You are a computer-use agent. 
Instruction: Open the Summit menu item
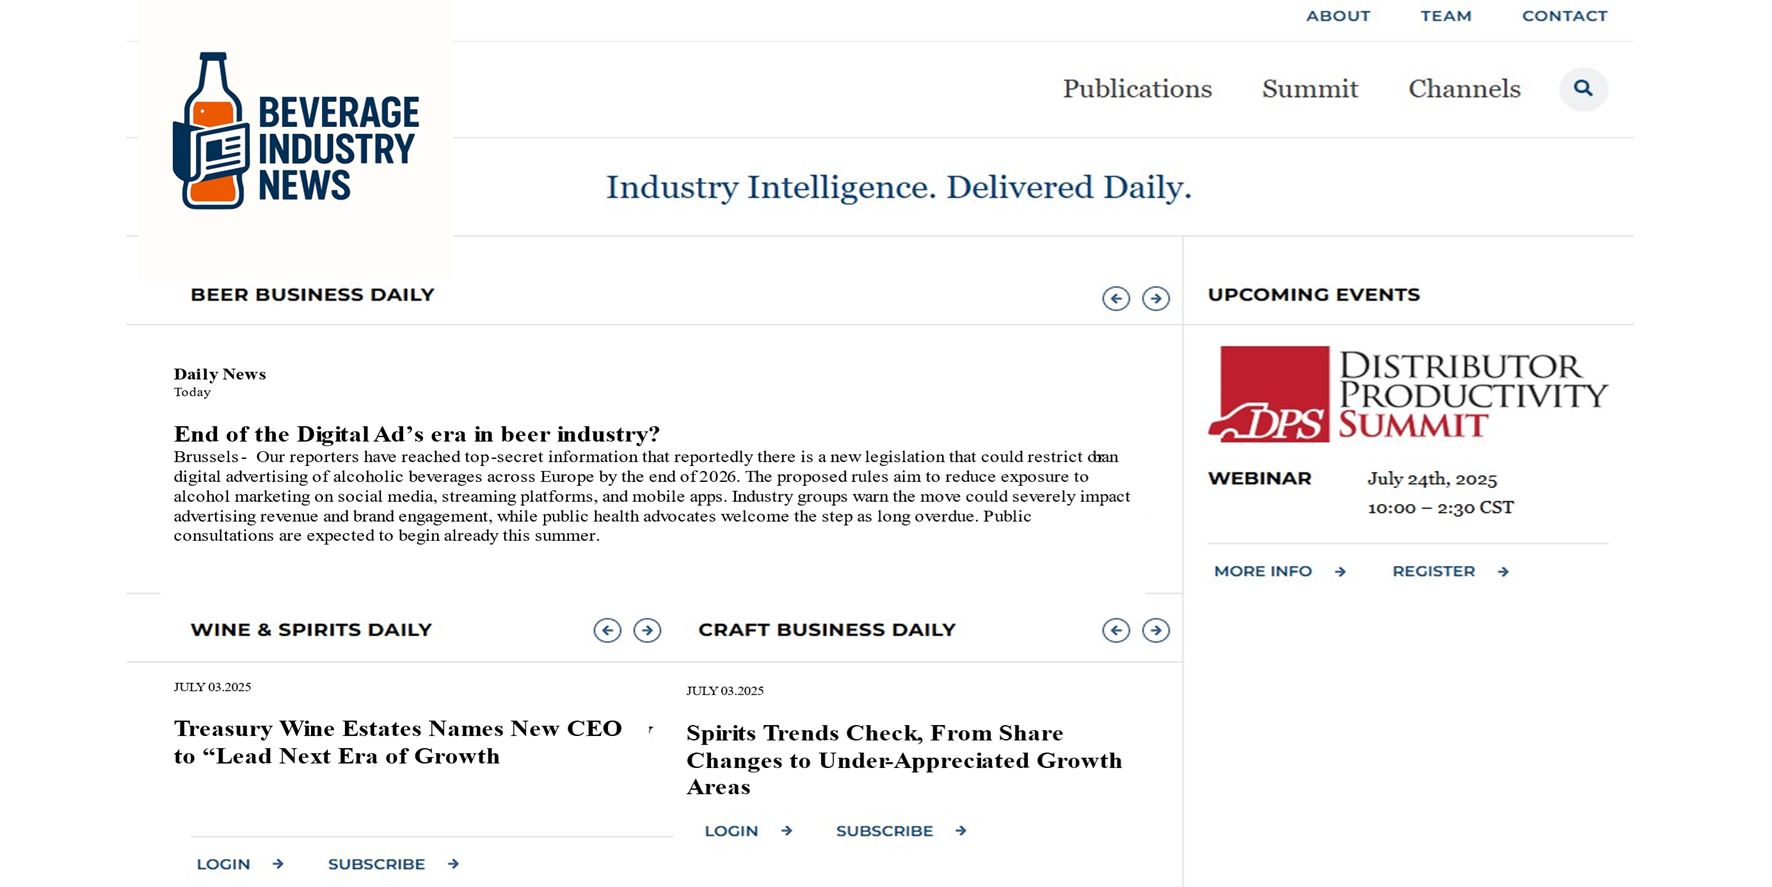coord(1309,89)
